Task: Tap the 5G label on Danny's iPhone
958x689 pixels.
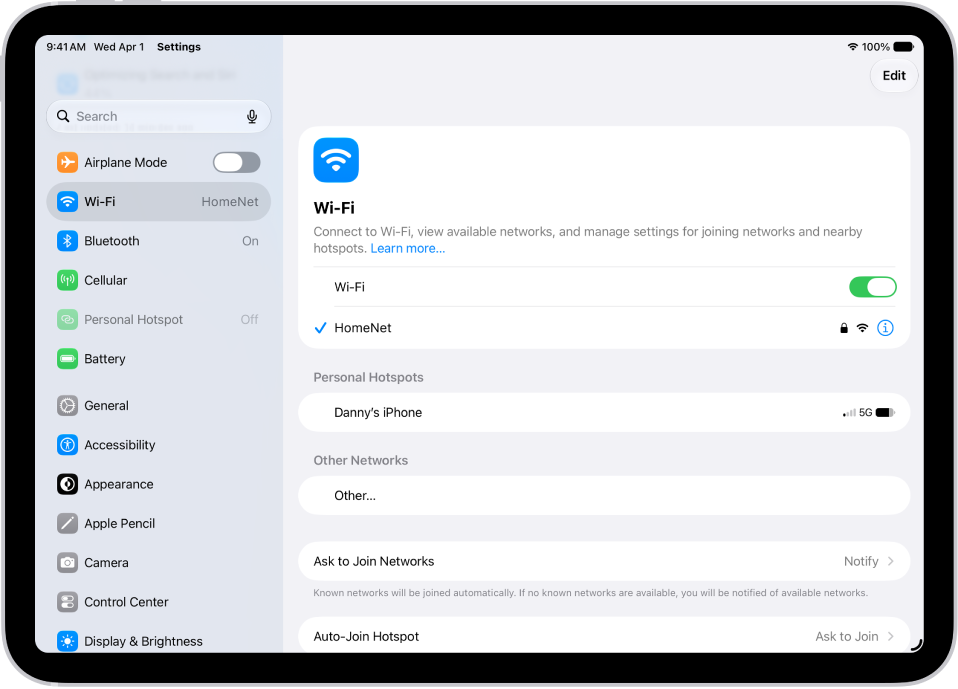Action: 865,413
